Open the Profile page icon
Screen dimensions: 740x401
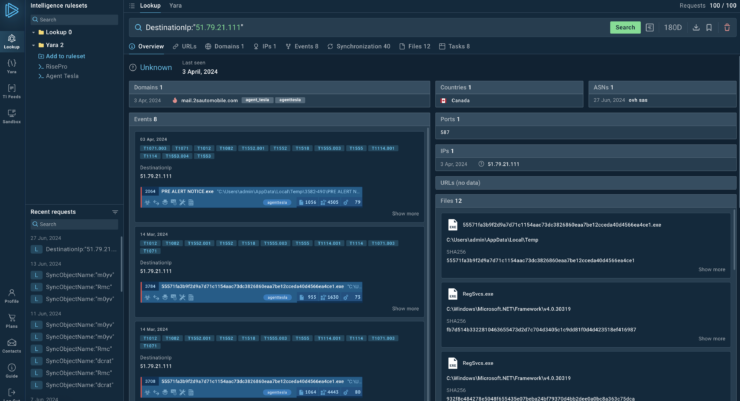click(x=11, y=294)
